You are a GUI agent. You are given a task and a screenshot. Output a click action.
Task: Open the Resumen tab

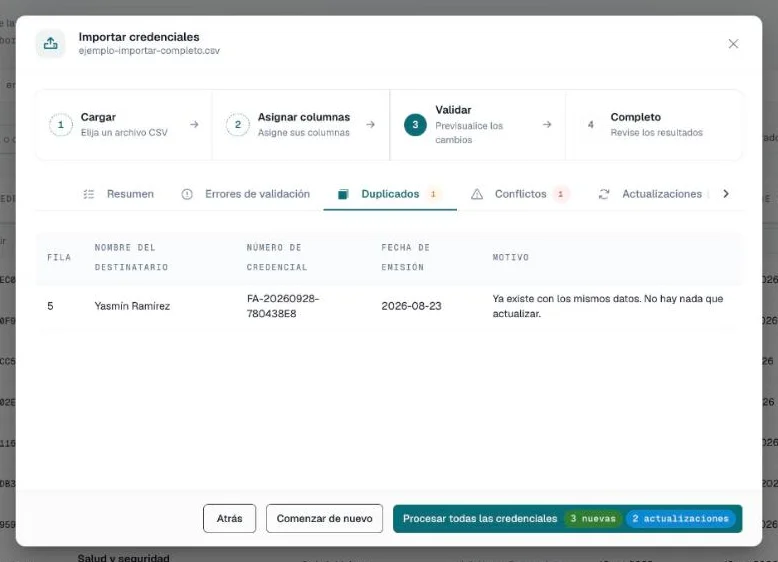tap(119, 194)
